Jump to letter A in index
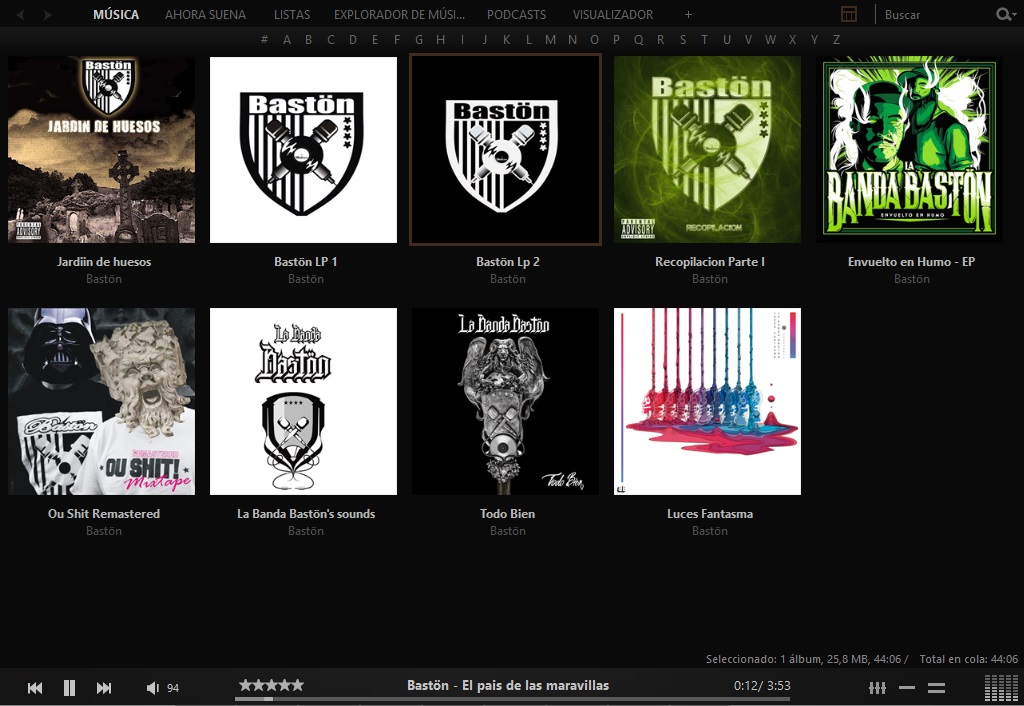 (287, 39)
